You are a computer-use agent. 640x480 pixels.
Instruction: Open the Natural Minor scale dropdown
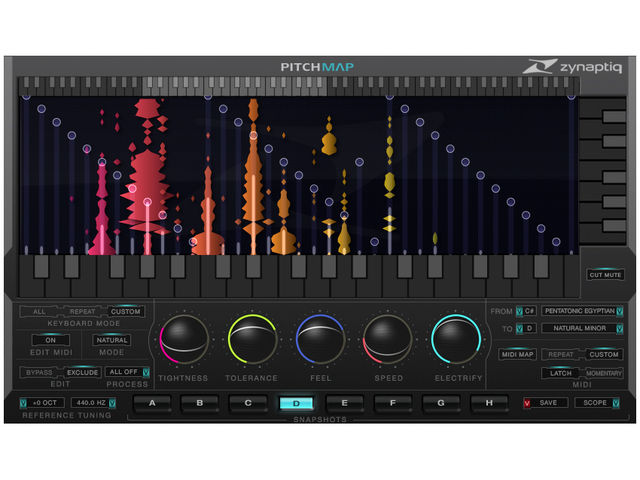point(582,328)
